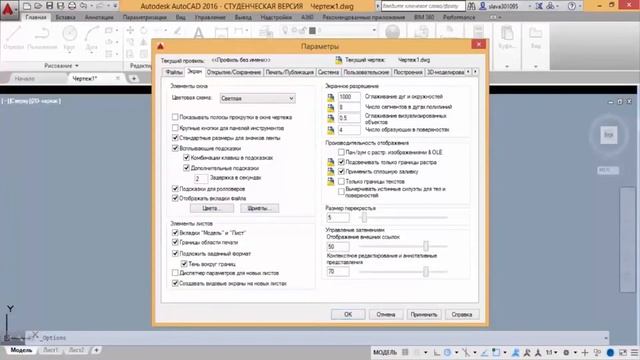Viewport: 640px width, 360px height.
Task: Switch to the 'Система' tab
Action: [328, 72]
